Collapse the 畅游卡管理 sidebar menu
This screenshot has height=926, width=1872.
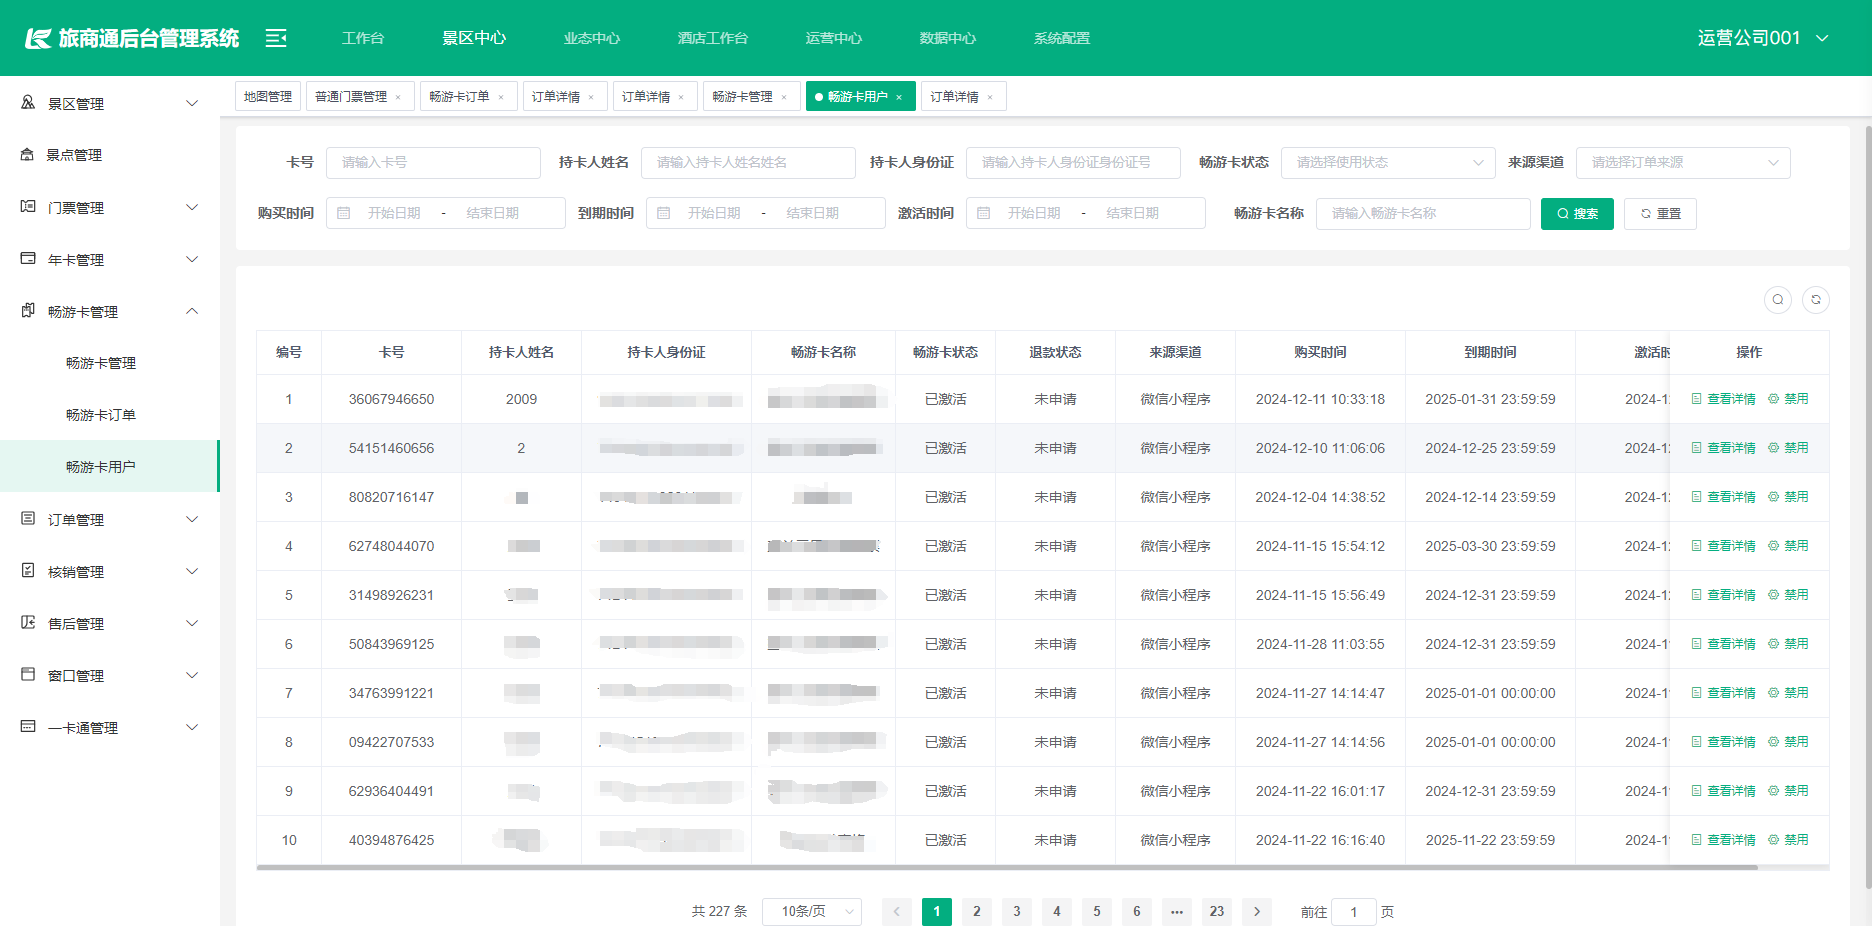pos(192,311)
